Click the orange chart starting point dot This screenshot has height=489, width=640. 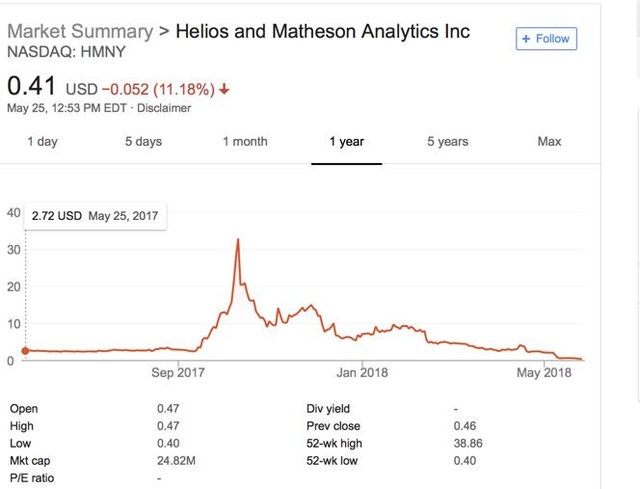click(25, 350)
